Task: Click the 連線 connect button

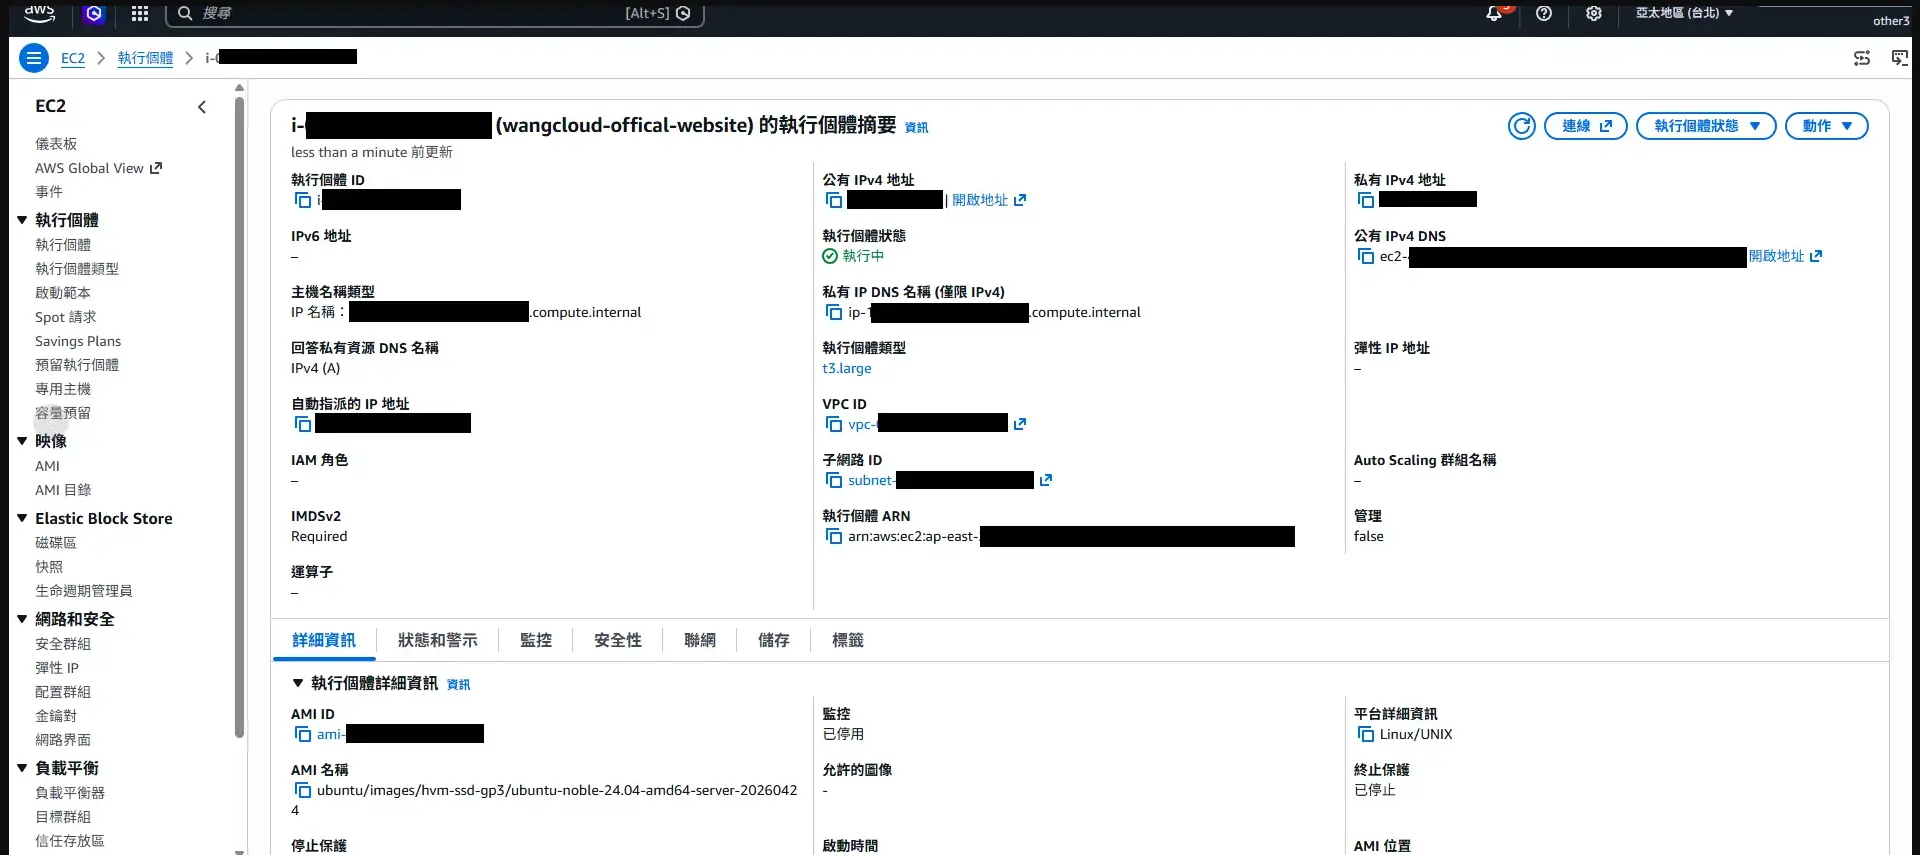Action: tap(1586, 126)
